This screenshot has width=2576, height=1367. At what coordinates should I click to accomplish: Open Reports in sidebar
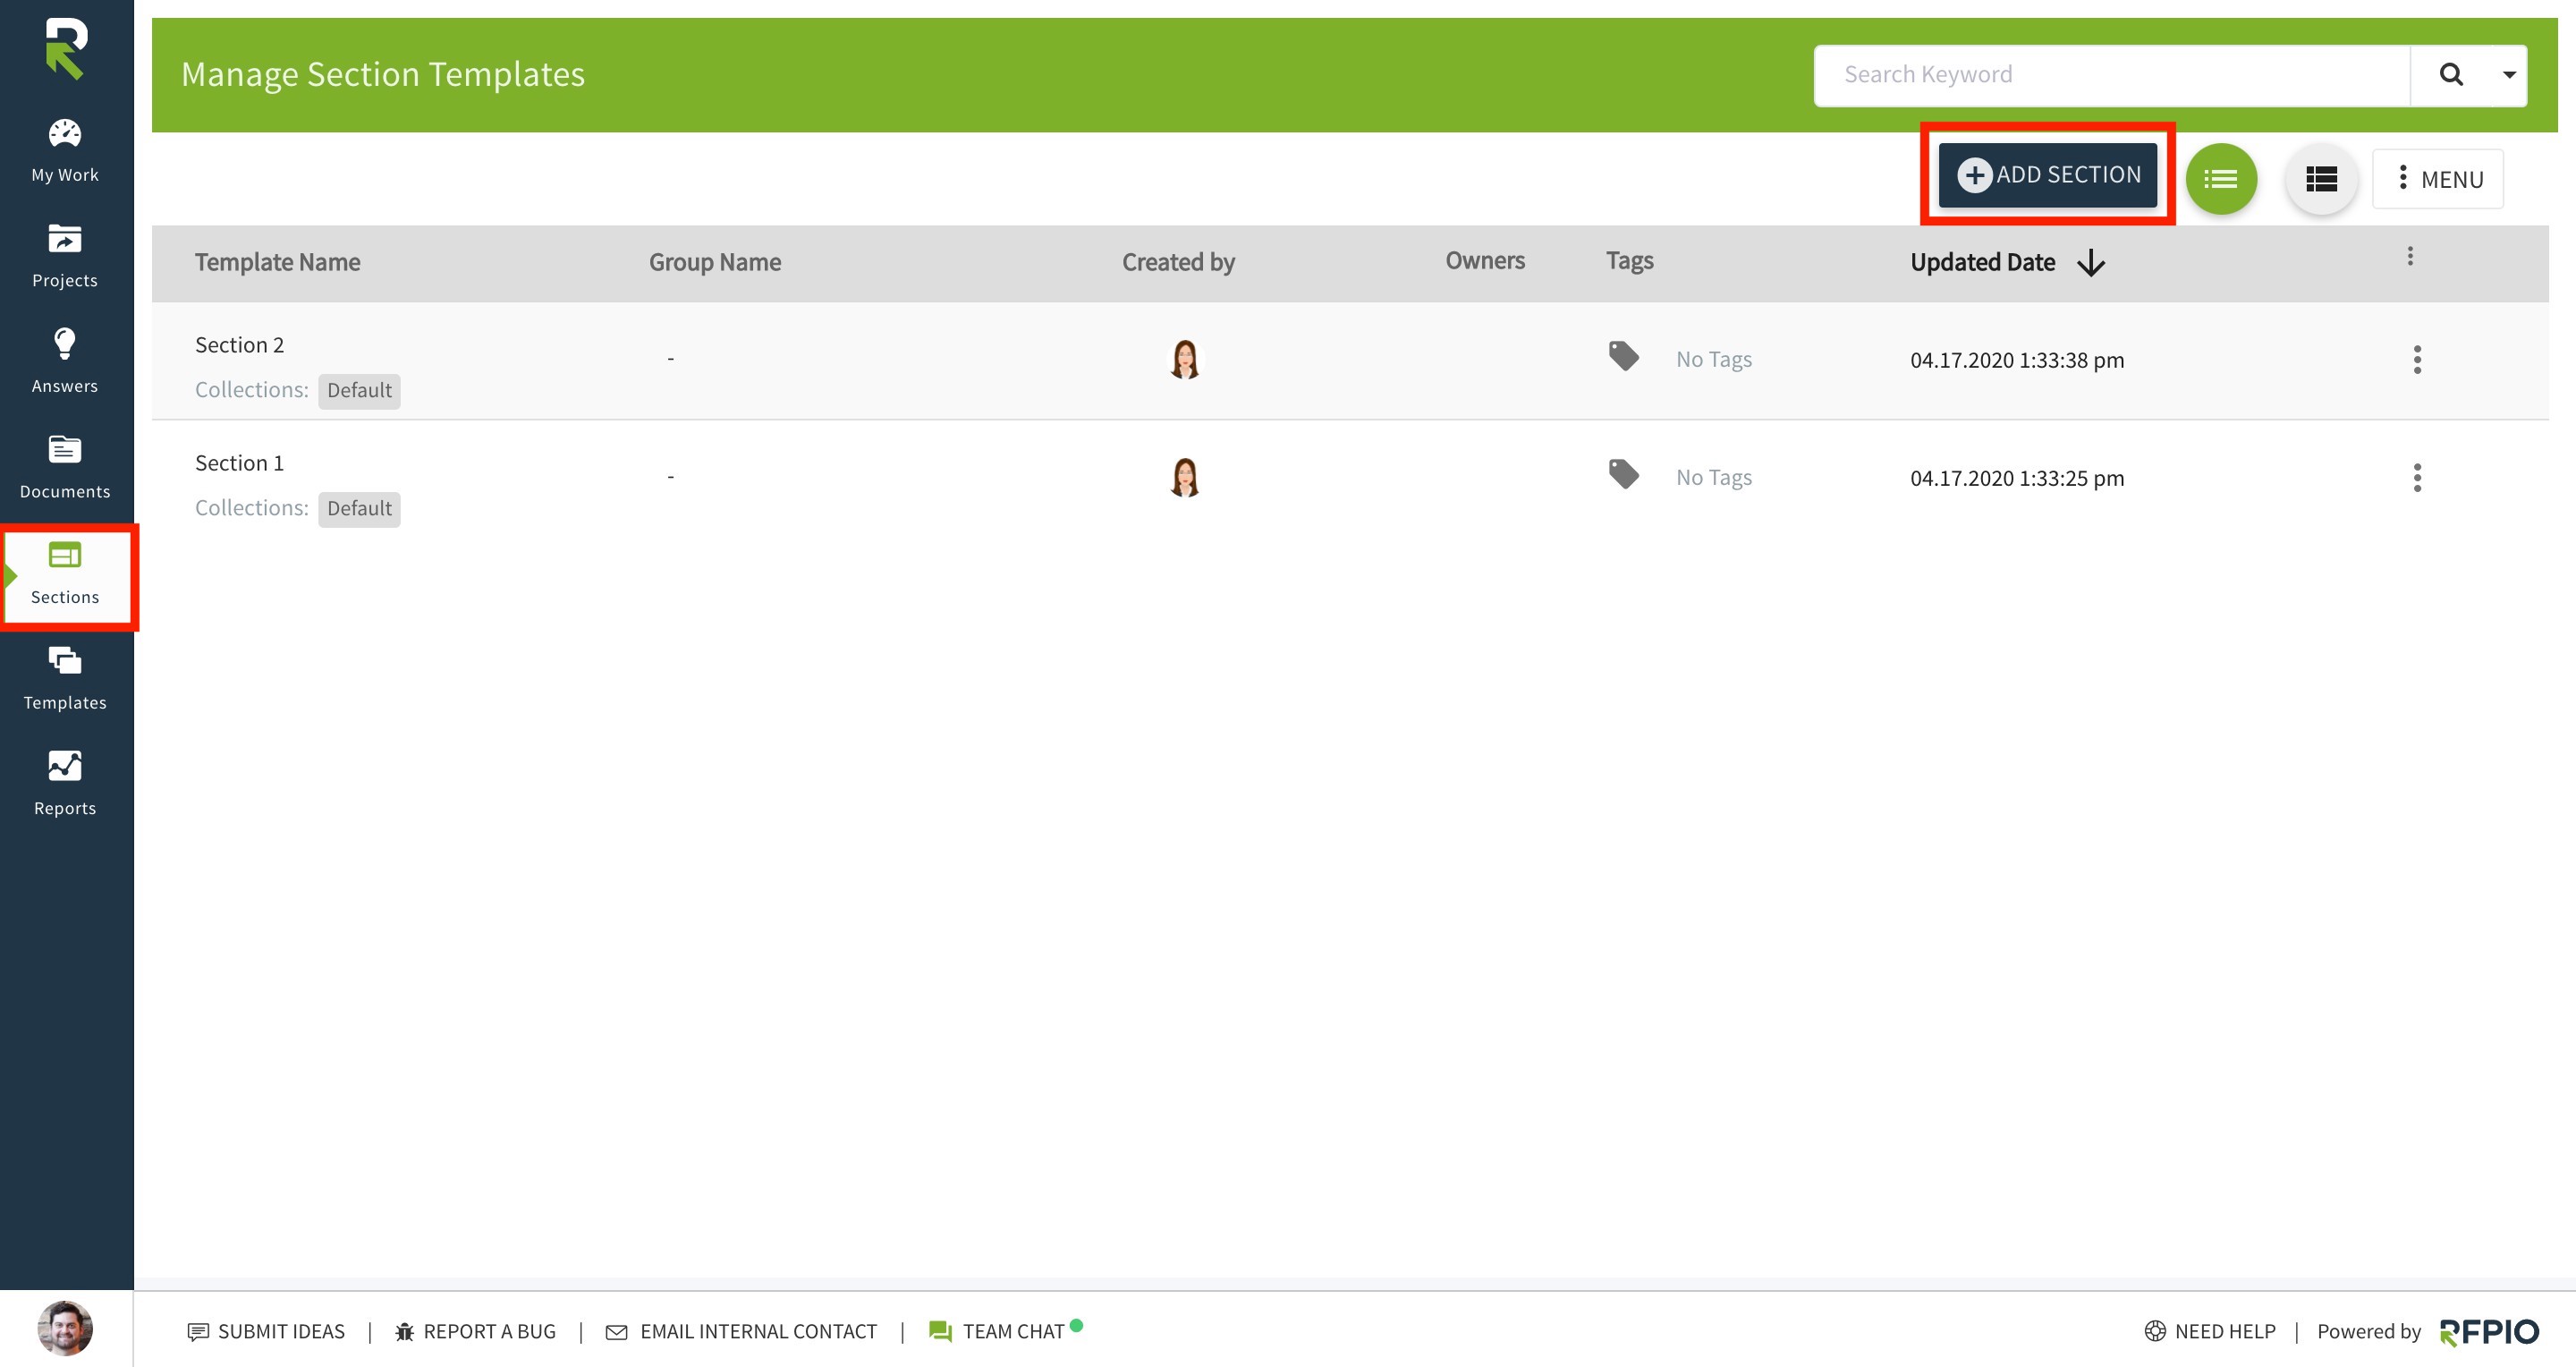[x=65, y=784]
